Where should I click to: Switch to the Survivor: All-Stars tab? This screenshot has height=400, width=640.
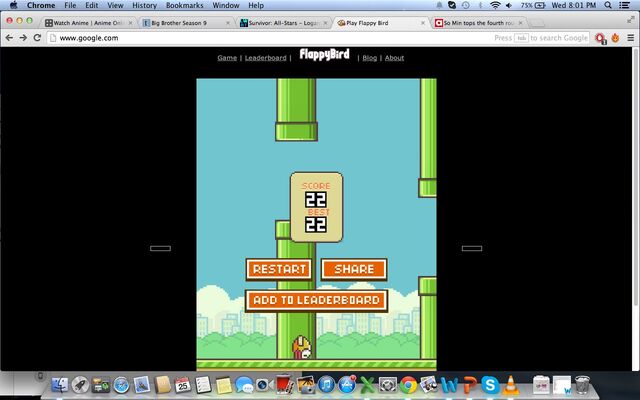[x=283, y=23]
